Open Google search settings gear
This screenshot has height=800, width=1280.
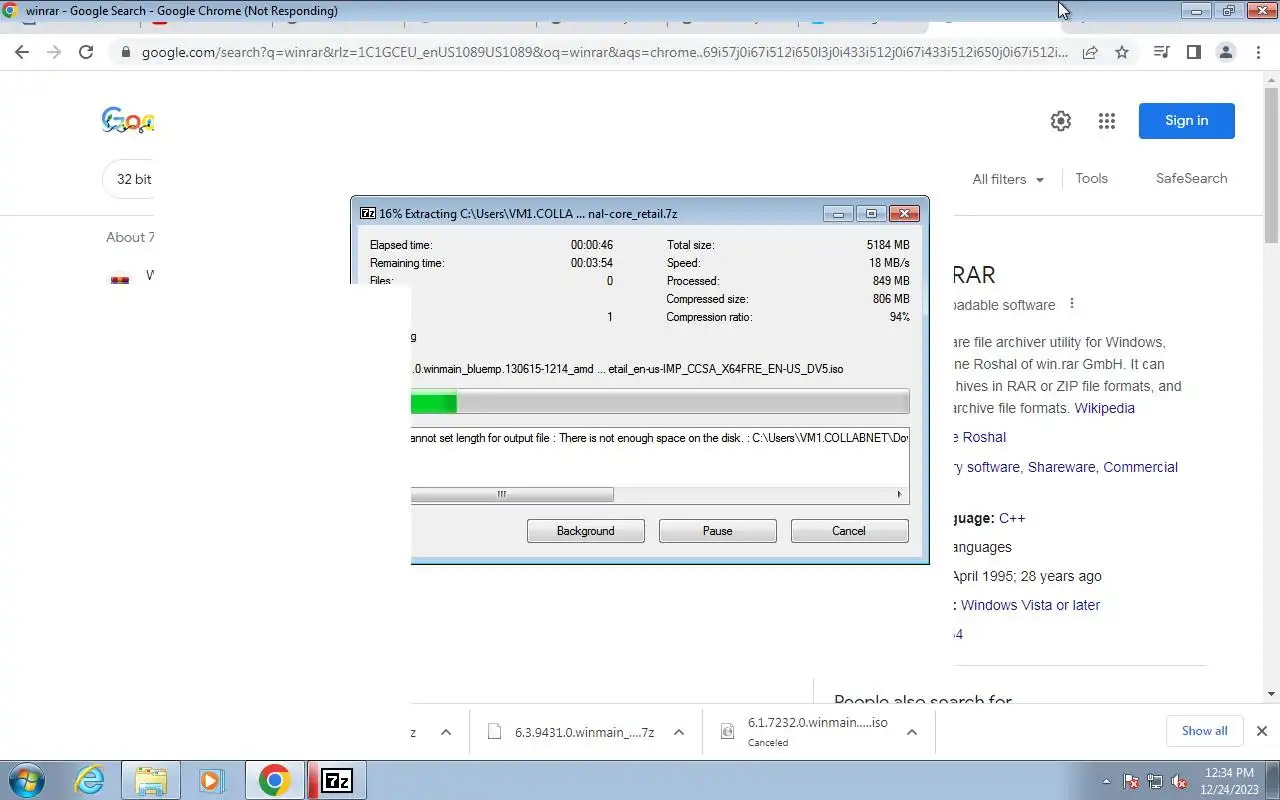[1061, 121]
